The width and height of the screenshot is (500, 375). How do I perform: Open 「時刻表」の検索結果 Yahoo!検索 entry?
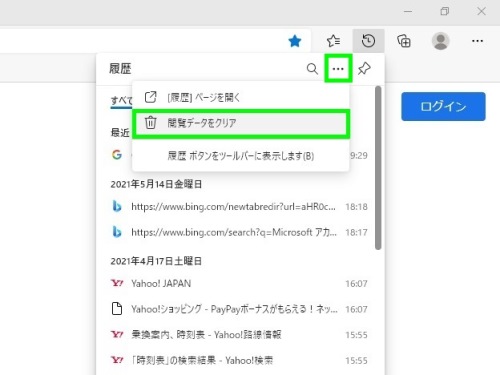pos(239,360)
